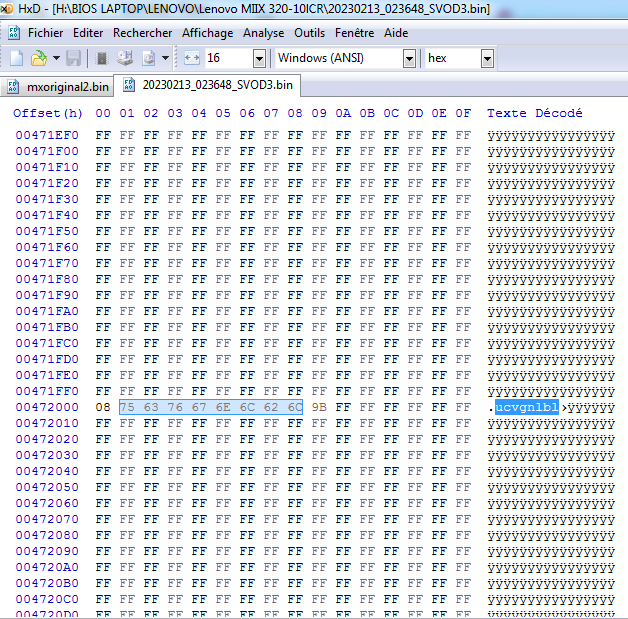Screen dimensions: 628x619
Task: Click the bytes per row field showing 16
Action: 229,58
